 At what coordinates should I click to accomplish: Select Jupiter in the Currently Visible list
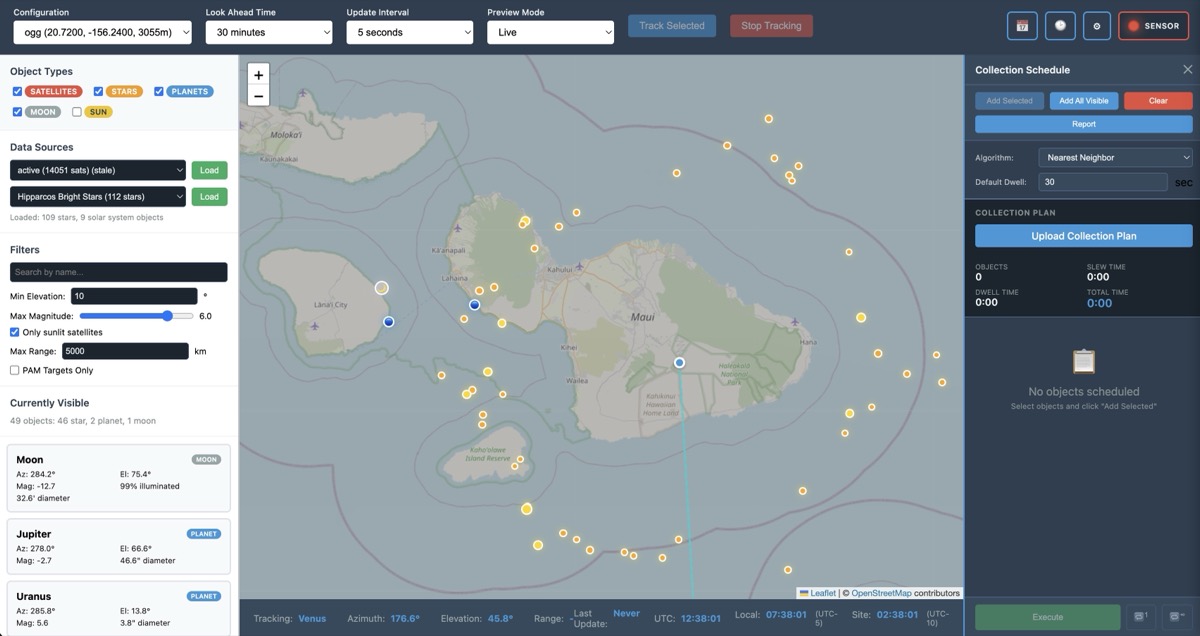[x=118, y=546]
